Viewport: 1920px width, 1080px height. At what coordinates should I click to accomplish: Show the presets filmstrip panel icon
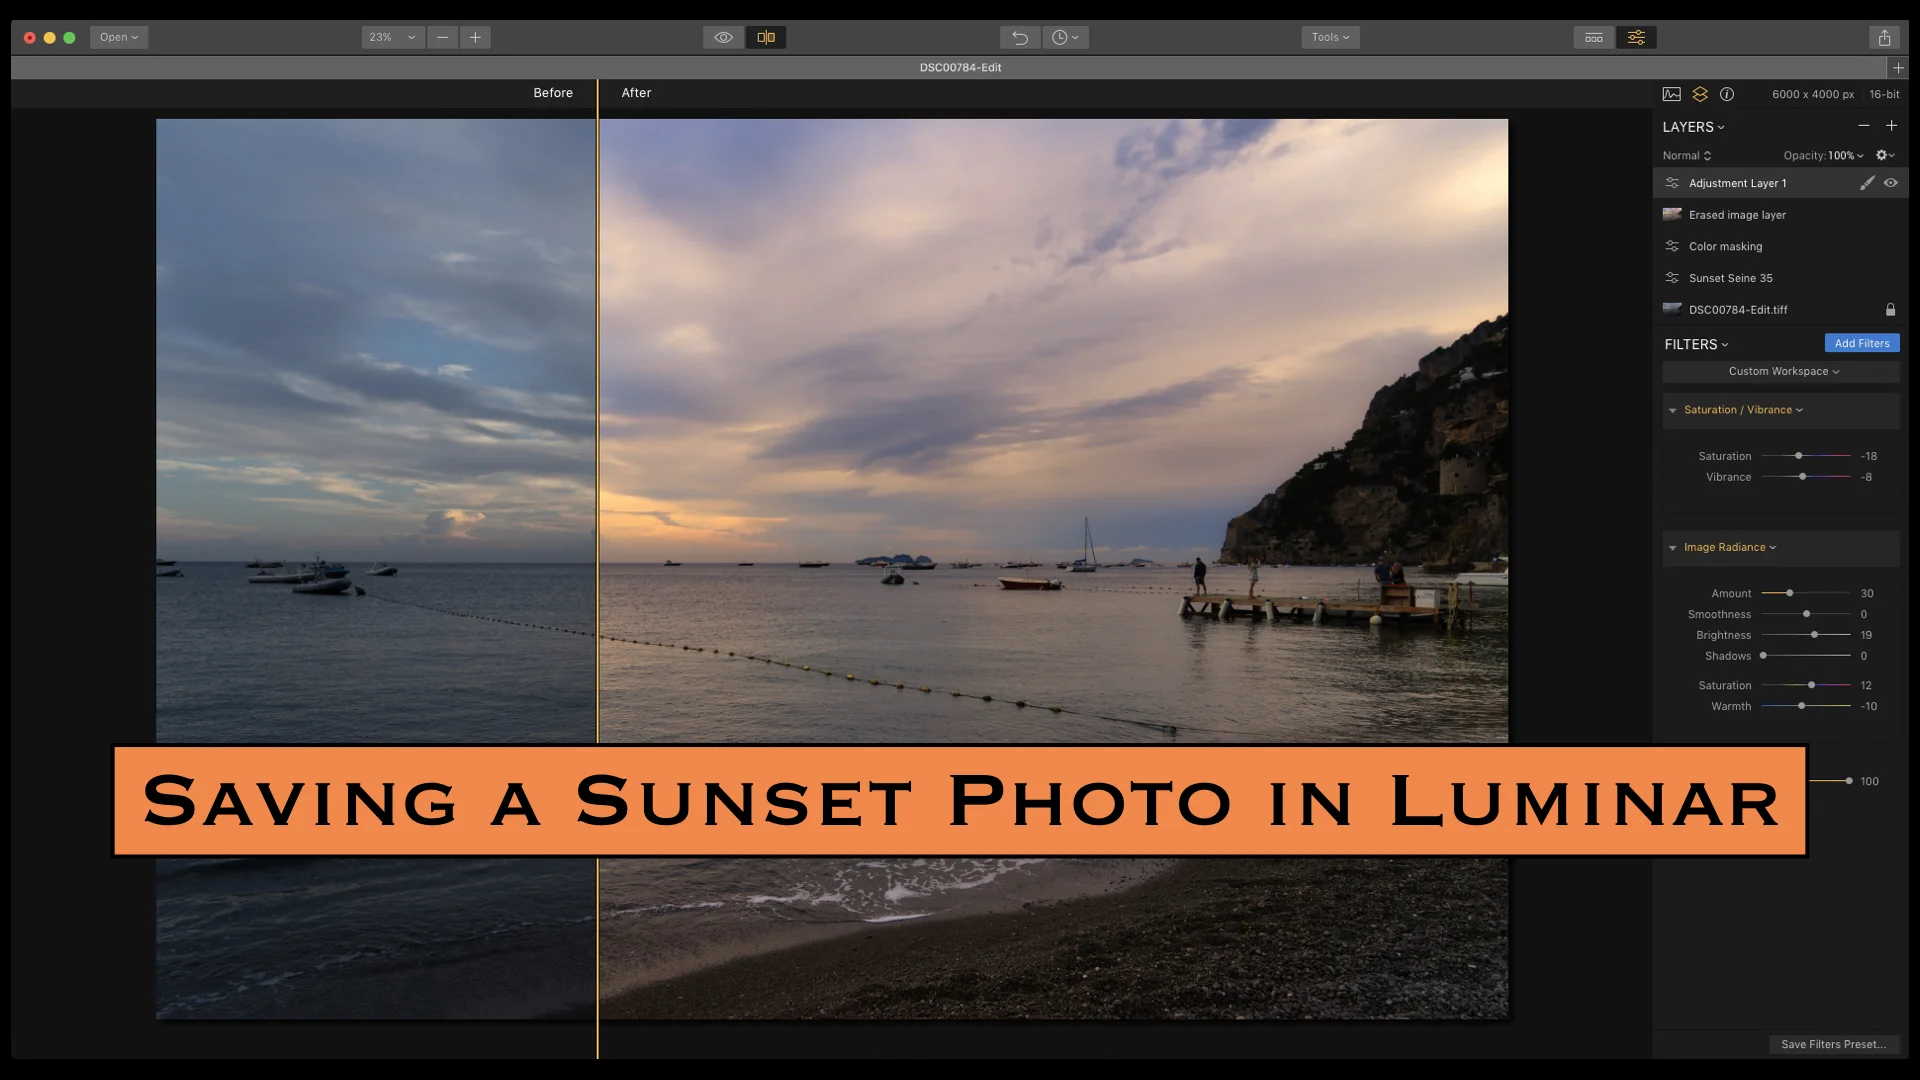1594,37
